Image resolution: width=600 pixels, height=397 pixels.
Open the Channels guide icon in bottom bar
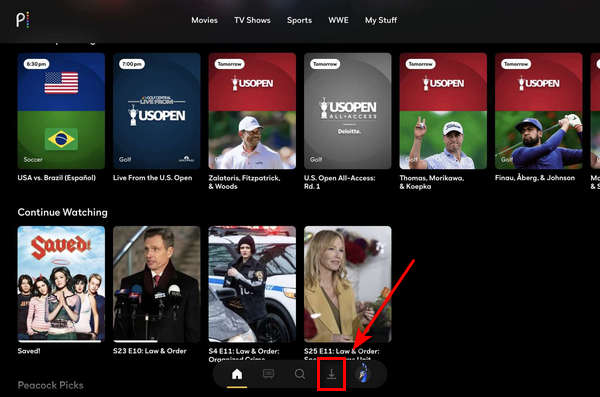tap(268, 374)
